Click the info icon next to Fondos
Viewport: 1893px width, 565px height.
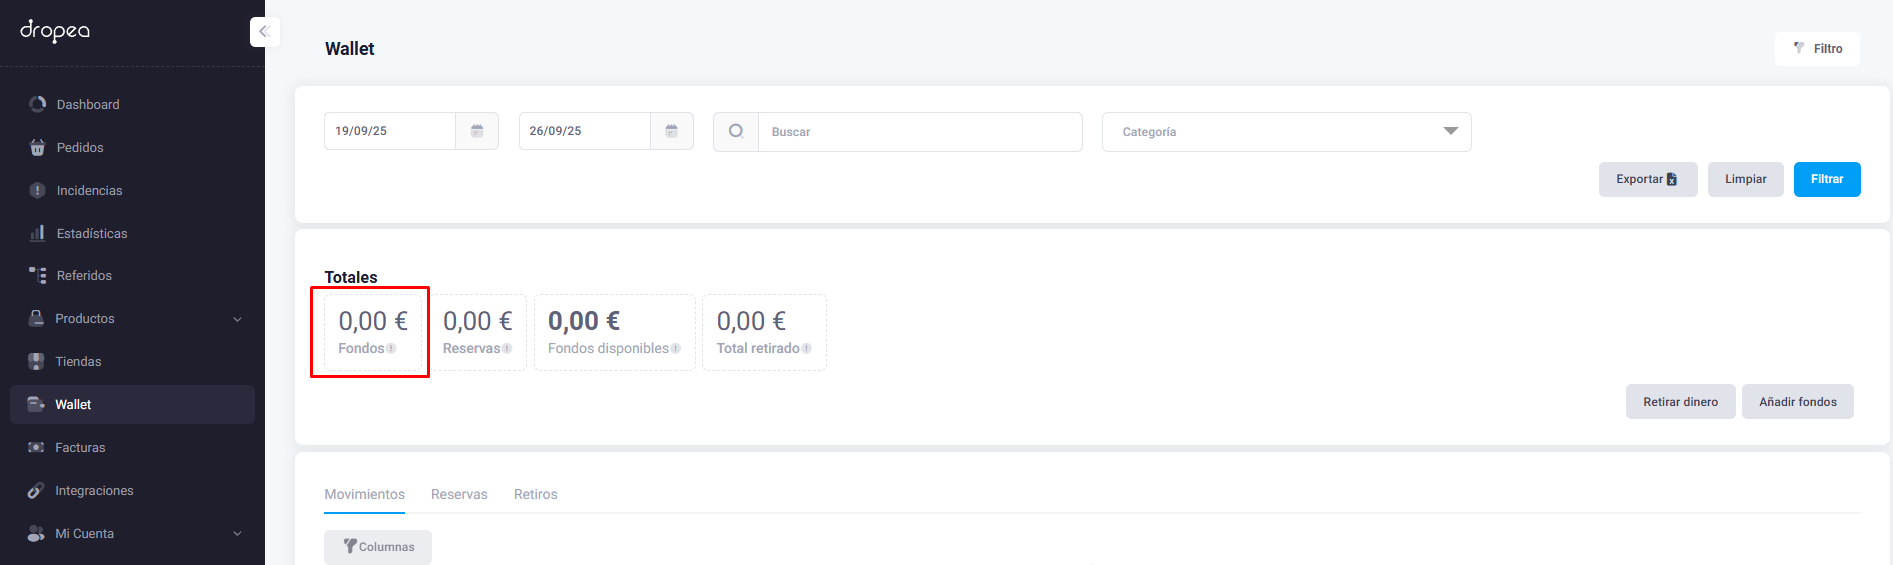tap(392, 349)
